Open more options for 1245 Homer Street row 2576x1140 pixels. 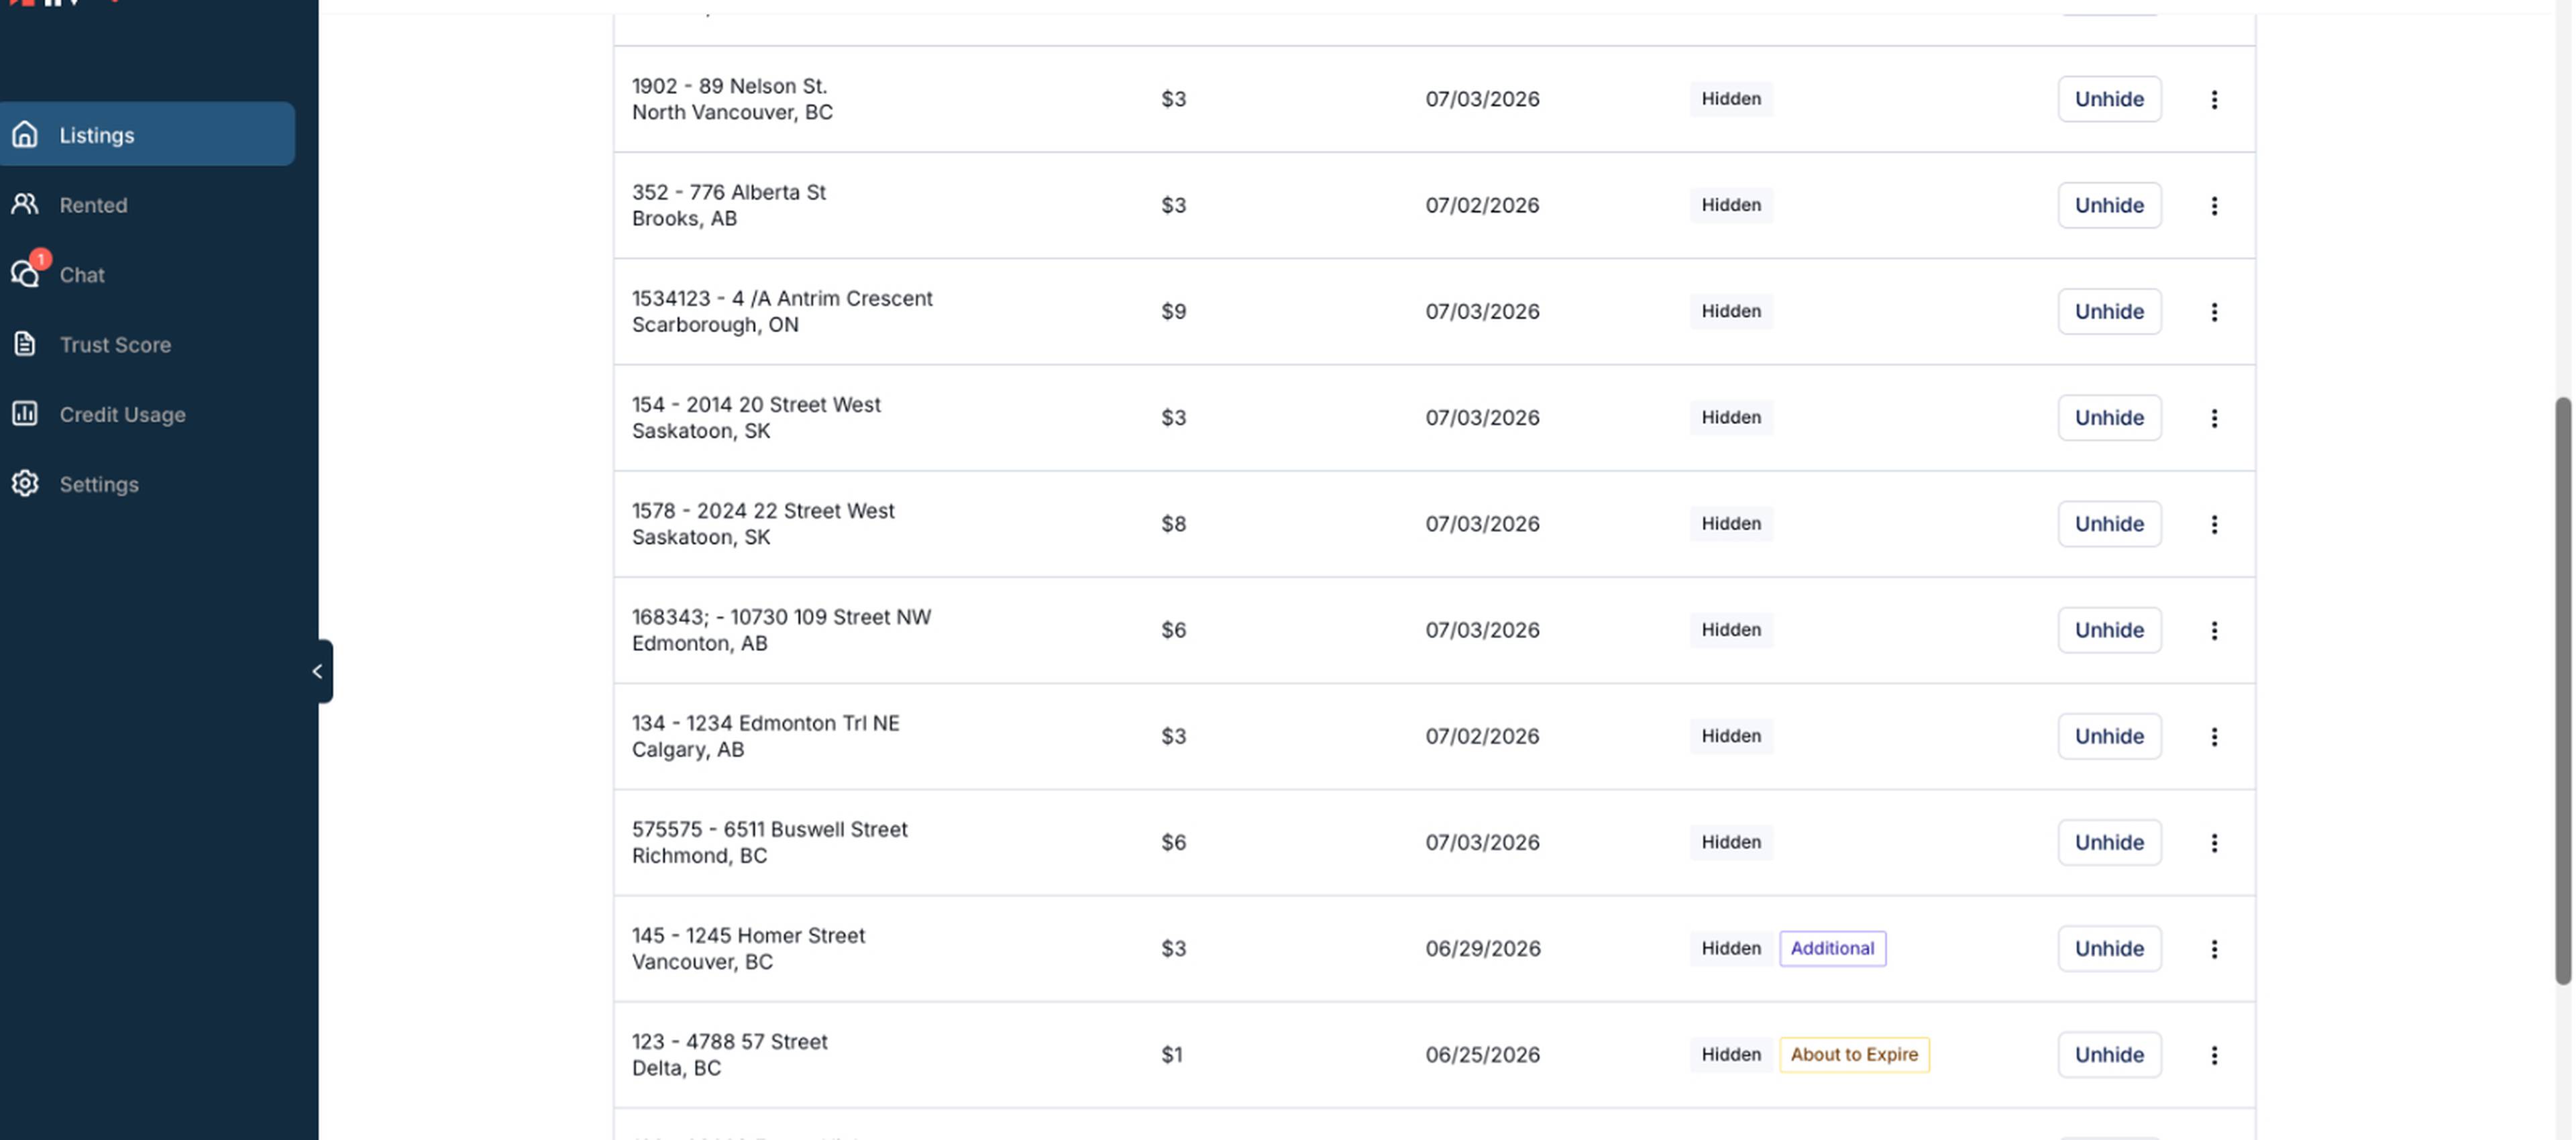[2213, 948]
